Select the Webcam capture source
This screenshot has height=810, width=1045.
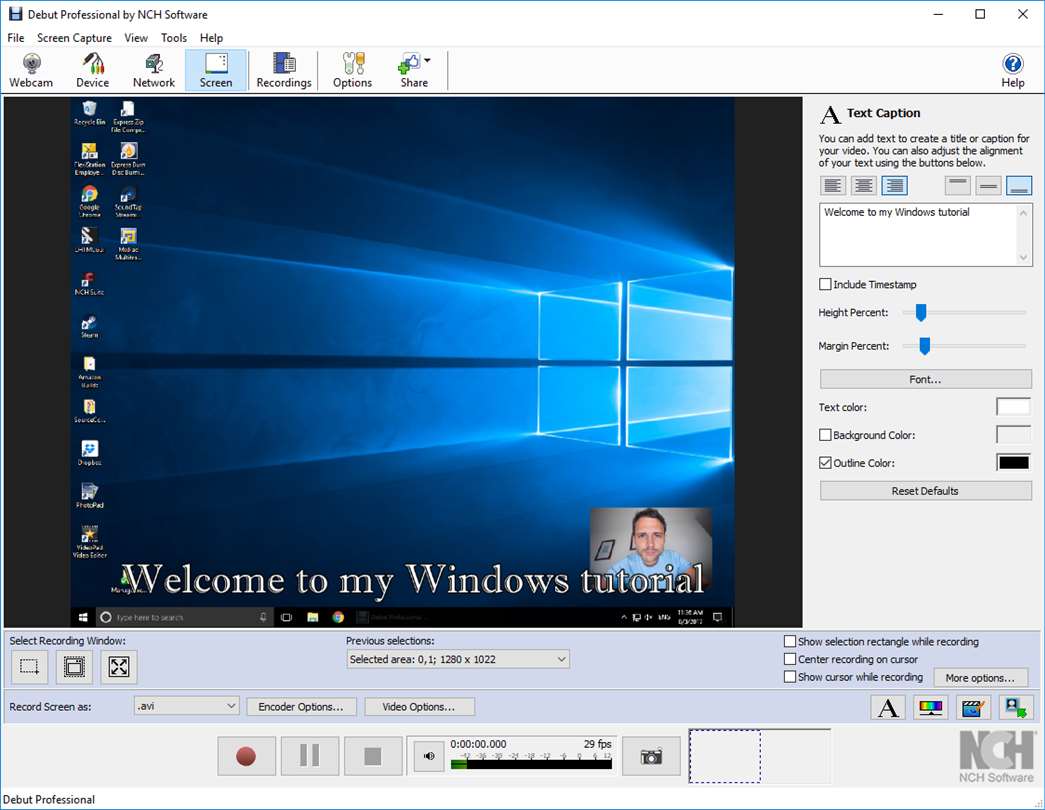pos(31,70)
